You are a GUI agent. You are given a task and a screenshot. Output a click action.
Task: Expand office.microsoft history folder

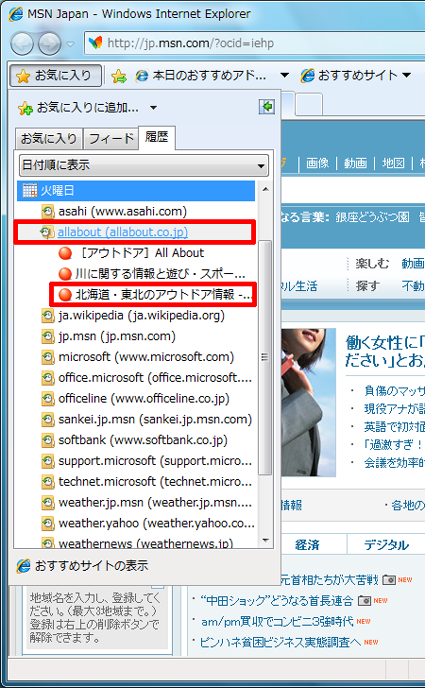(x=147, y=378)
